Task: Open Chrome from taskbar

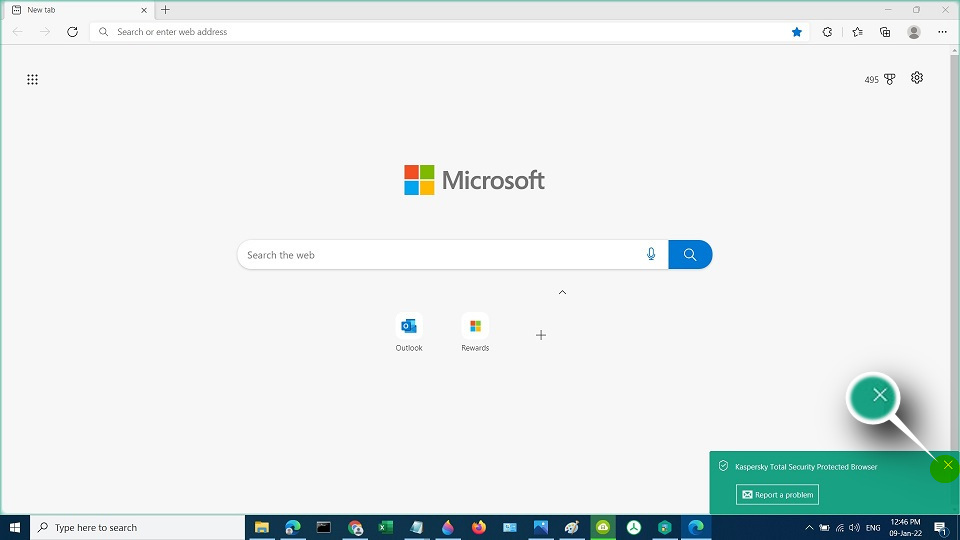Action: tap(354, 527)
